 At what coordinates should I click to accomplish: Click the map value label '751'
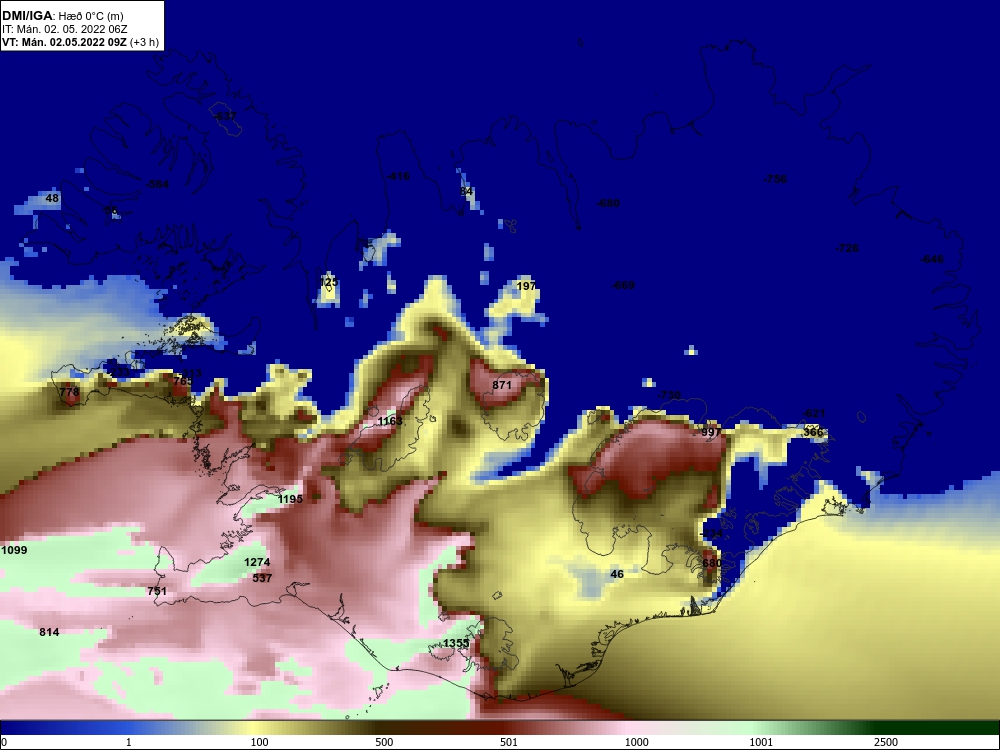[157, 591]
